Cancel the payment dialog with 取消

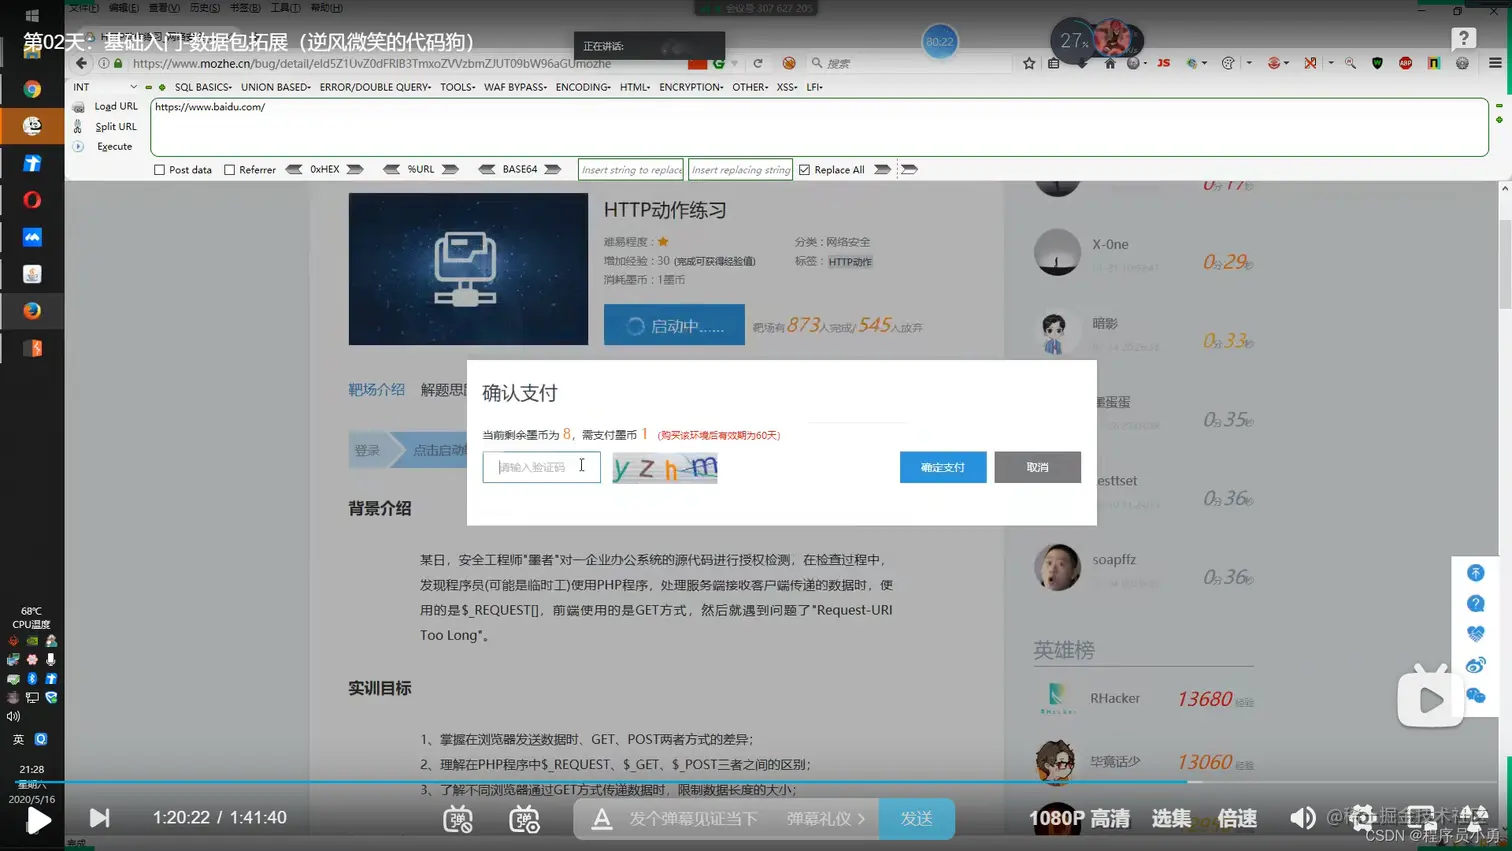click(1037, 467)
